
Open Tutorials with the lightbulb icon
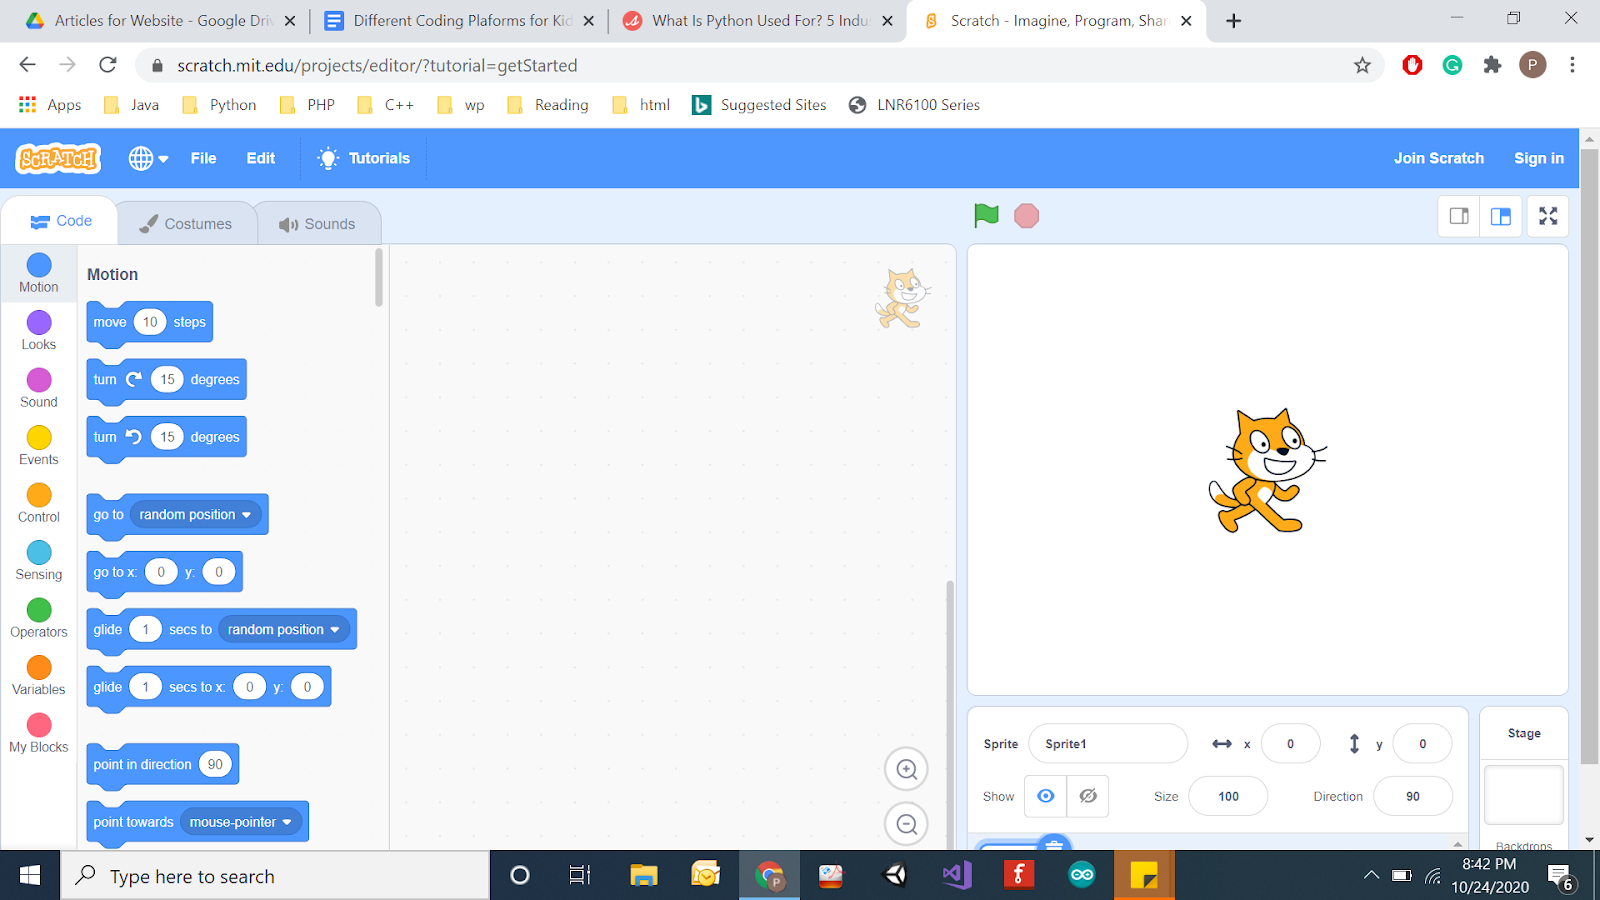pos(364,158)
